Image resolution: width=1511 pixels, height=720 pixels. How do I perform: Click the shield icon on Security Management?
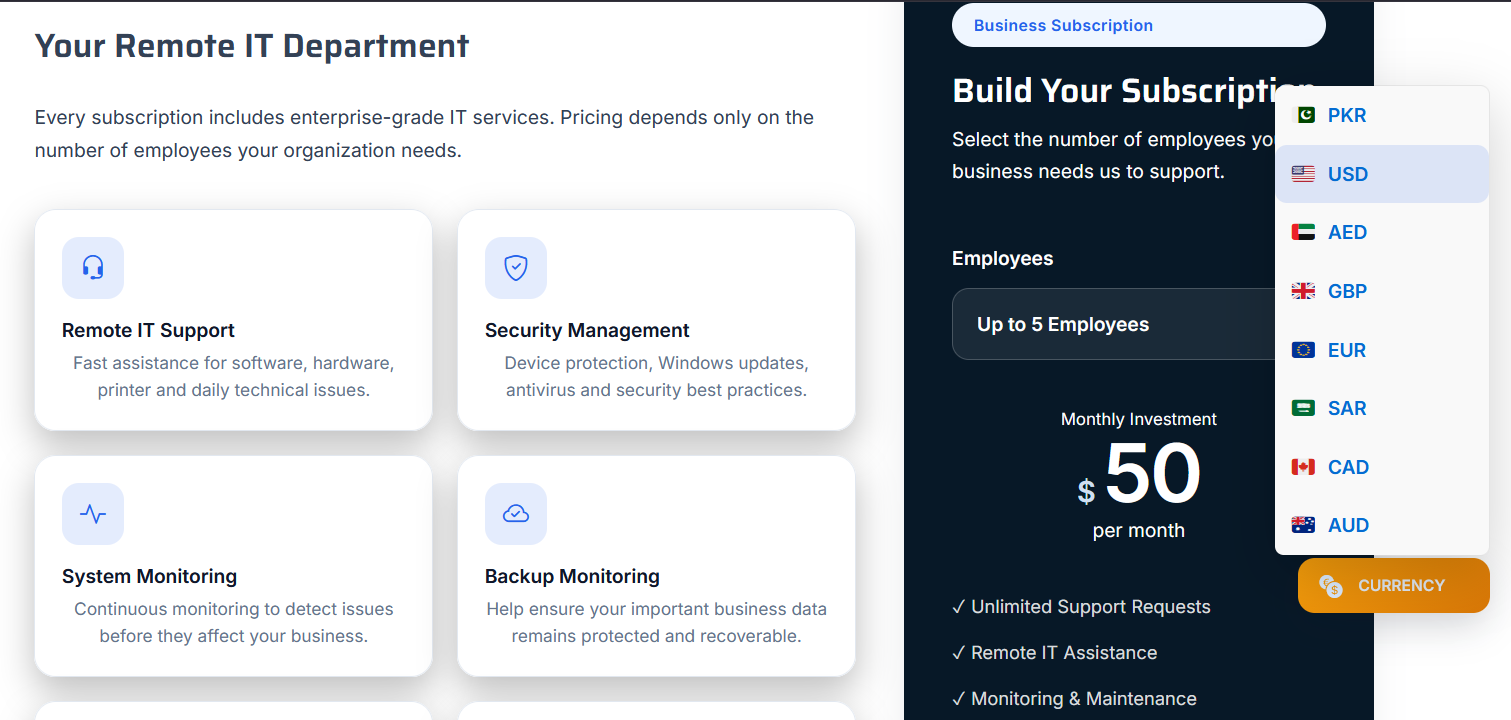[x=516, y=268]
